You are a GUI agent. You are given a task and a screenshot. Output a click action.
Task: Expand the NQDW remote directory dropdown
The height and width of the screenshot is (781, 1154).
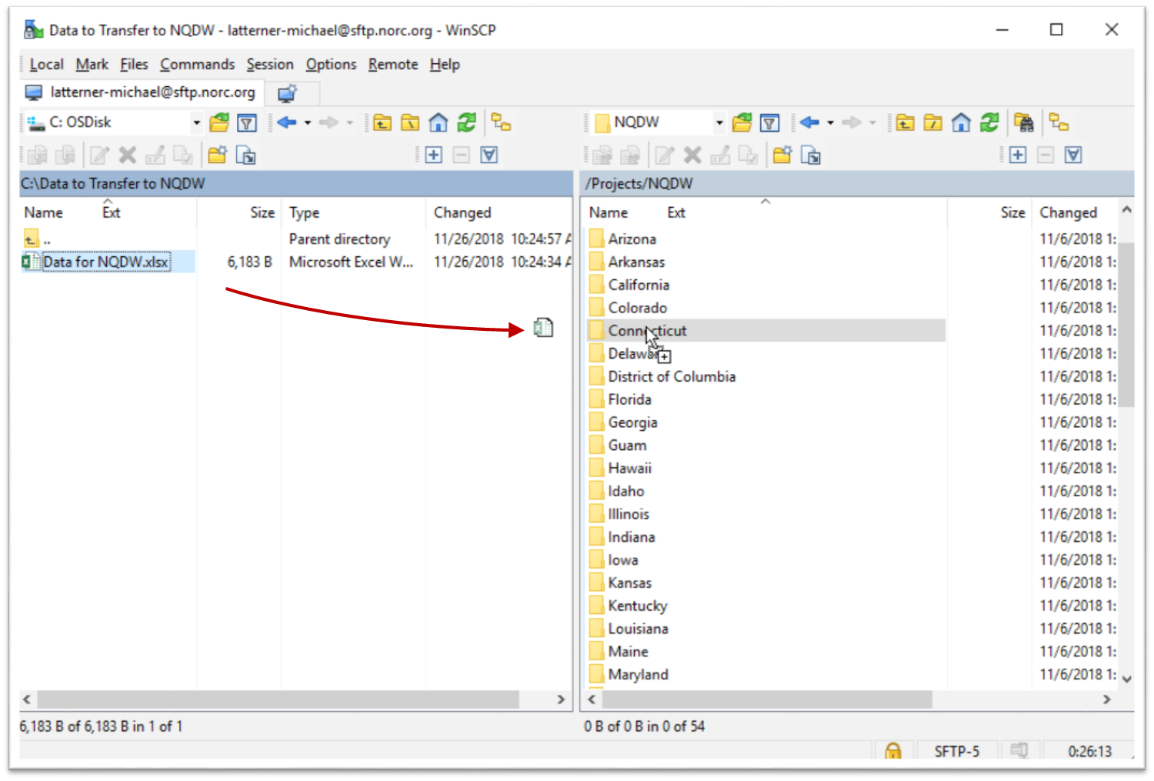coord(718,123)
